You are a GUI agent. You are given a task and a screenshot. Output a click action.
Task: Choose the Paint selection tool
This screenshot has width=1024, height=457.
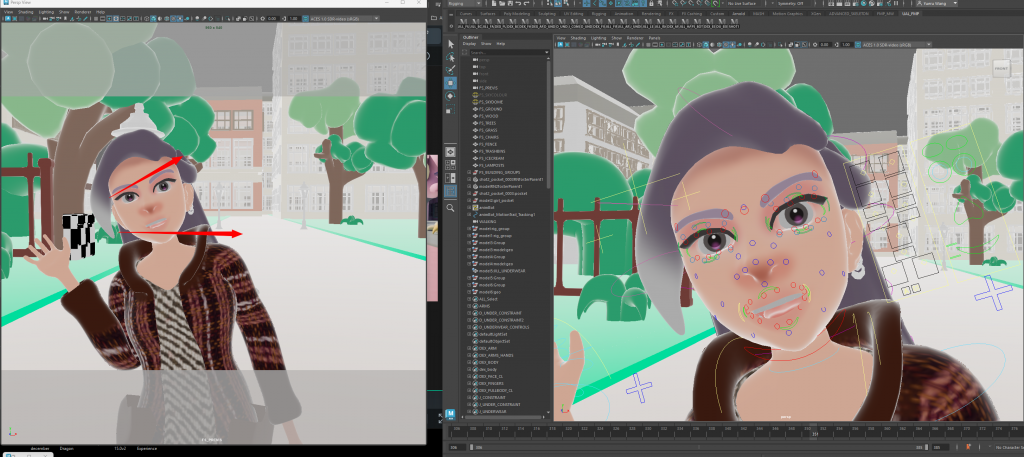click(x=451, y=70)
